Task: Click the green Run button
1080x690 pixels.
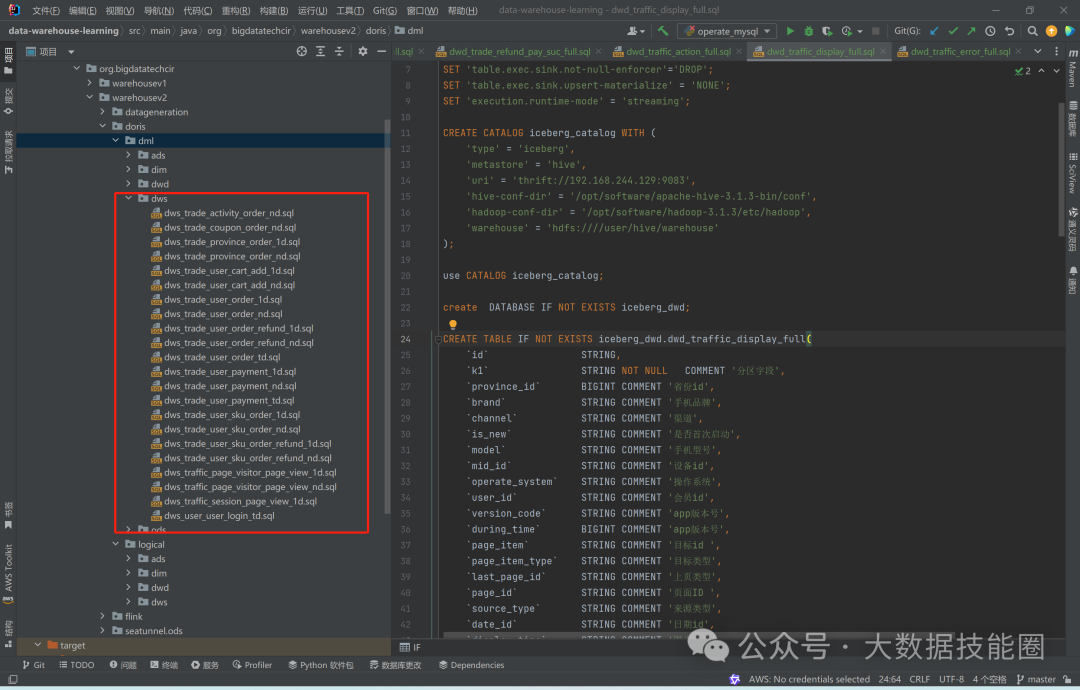Action: click(x=790, y=31)
